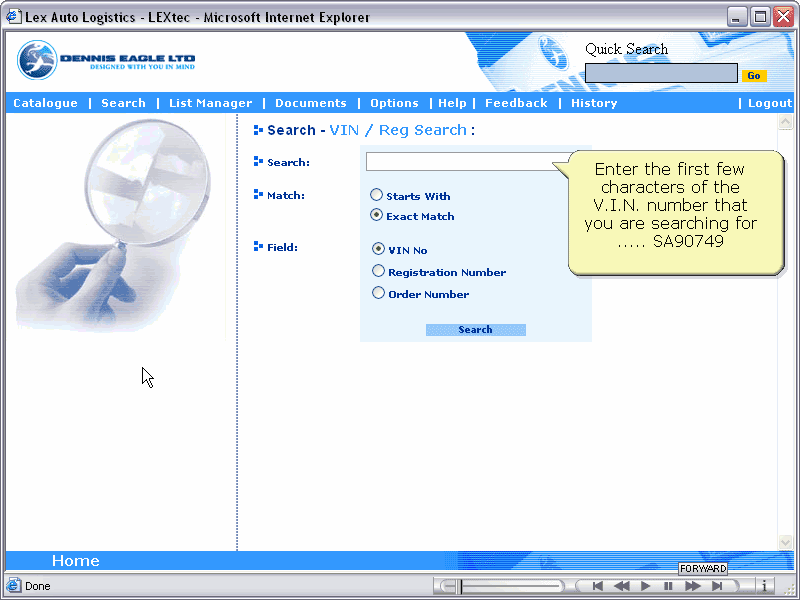The image size is (800, 600).
Task: Click the Logout link
Action: coord(770,103)
